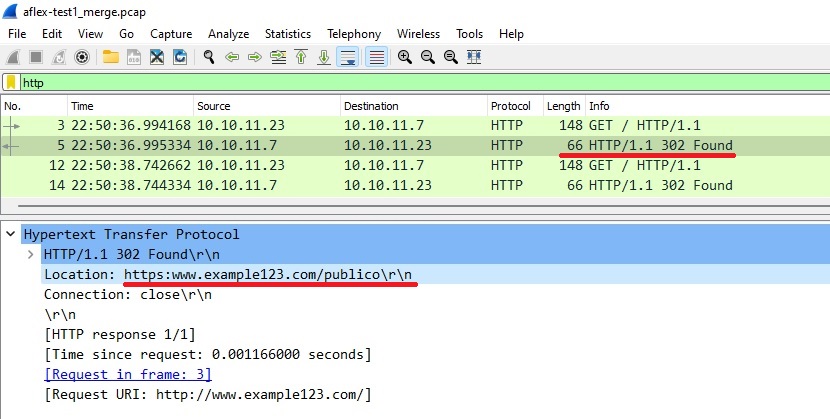The height and width of the screenshot is (419, 830).
Task: Select the Location header line
Action: tap(435, 275)
